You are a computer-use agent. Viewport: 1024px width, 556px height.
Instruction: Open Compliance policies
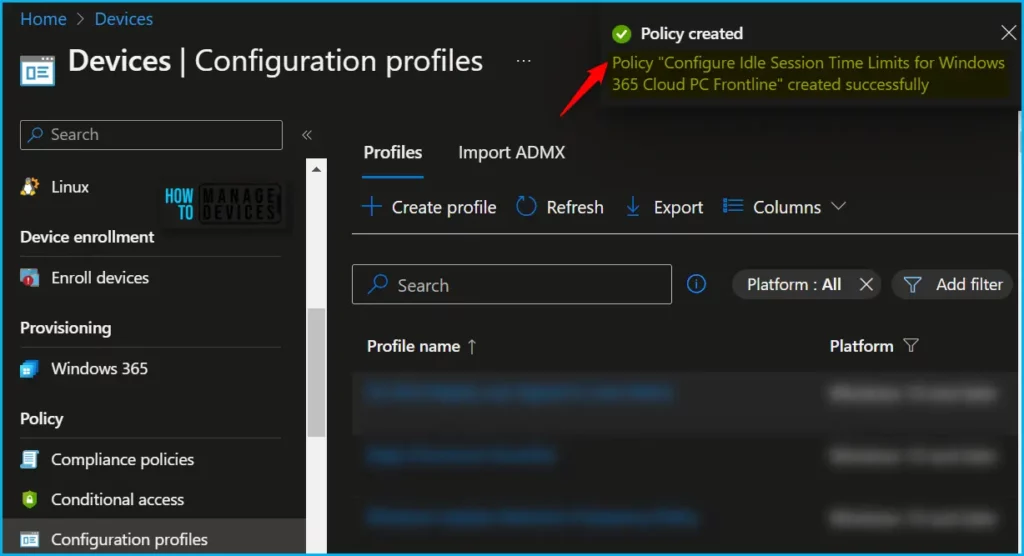122,459
